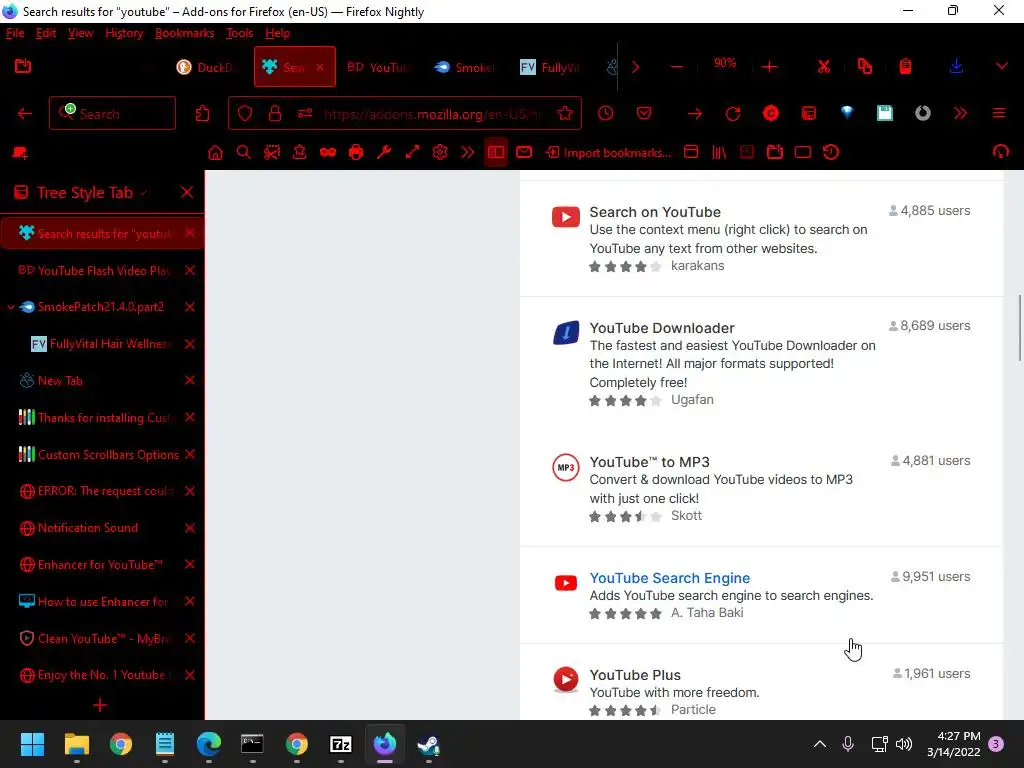Click the Print icon in toolbar

356,153
